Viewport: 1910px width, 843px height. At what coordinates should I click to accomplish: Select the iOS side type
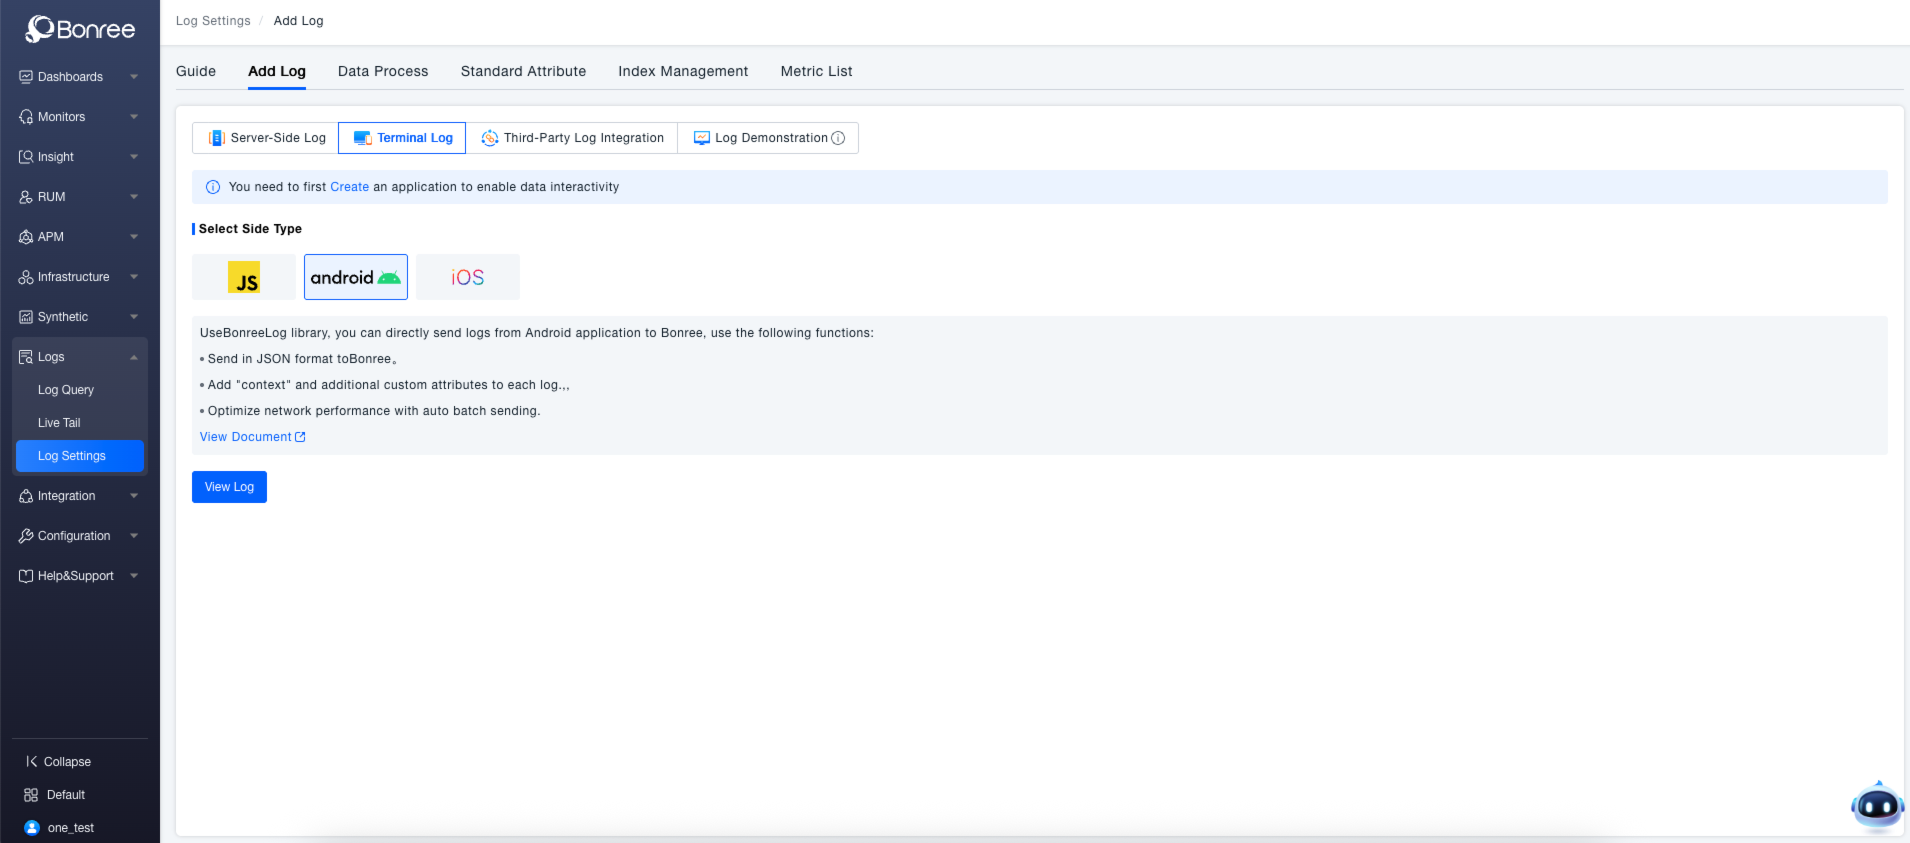tap(467, 277)
